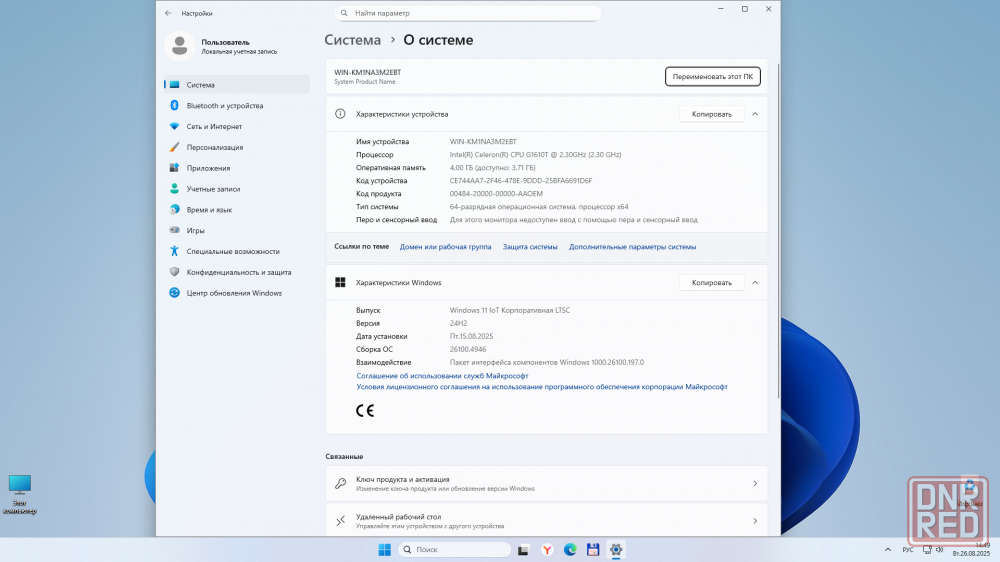Collapse the Характеристики Windows section
Screen dimensions: 1000x562
click(755, 282)
